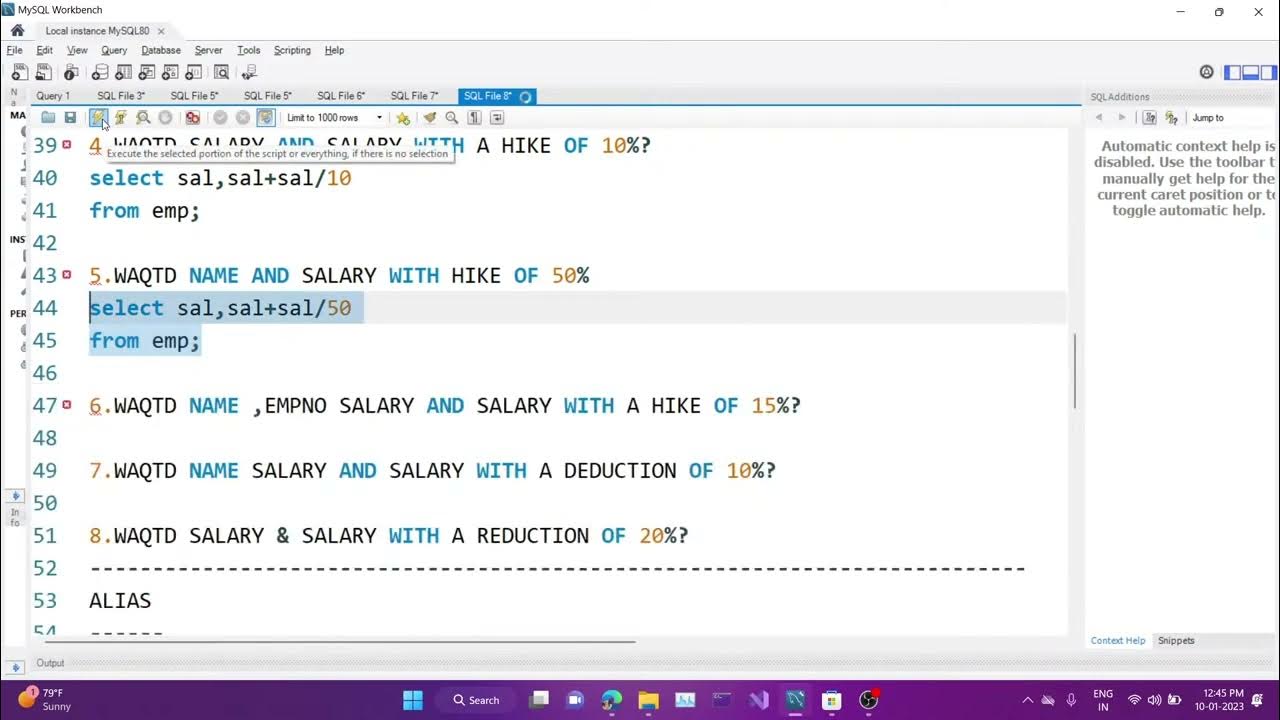Click the Commit transaction icon
This screenshot has width=1280, height=720.
(220, 118)
